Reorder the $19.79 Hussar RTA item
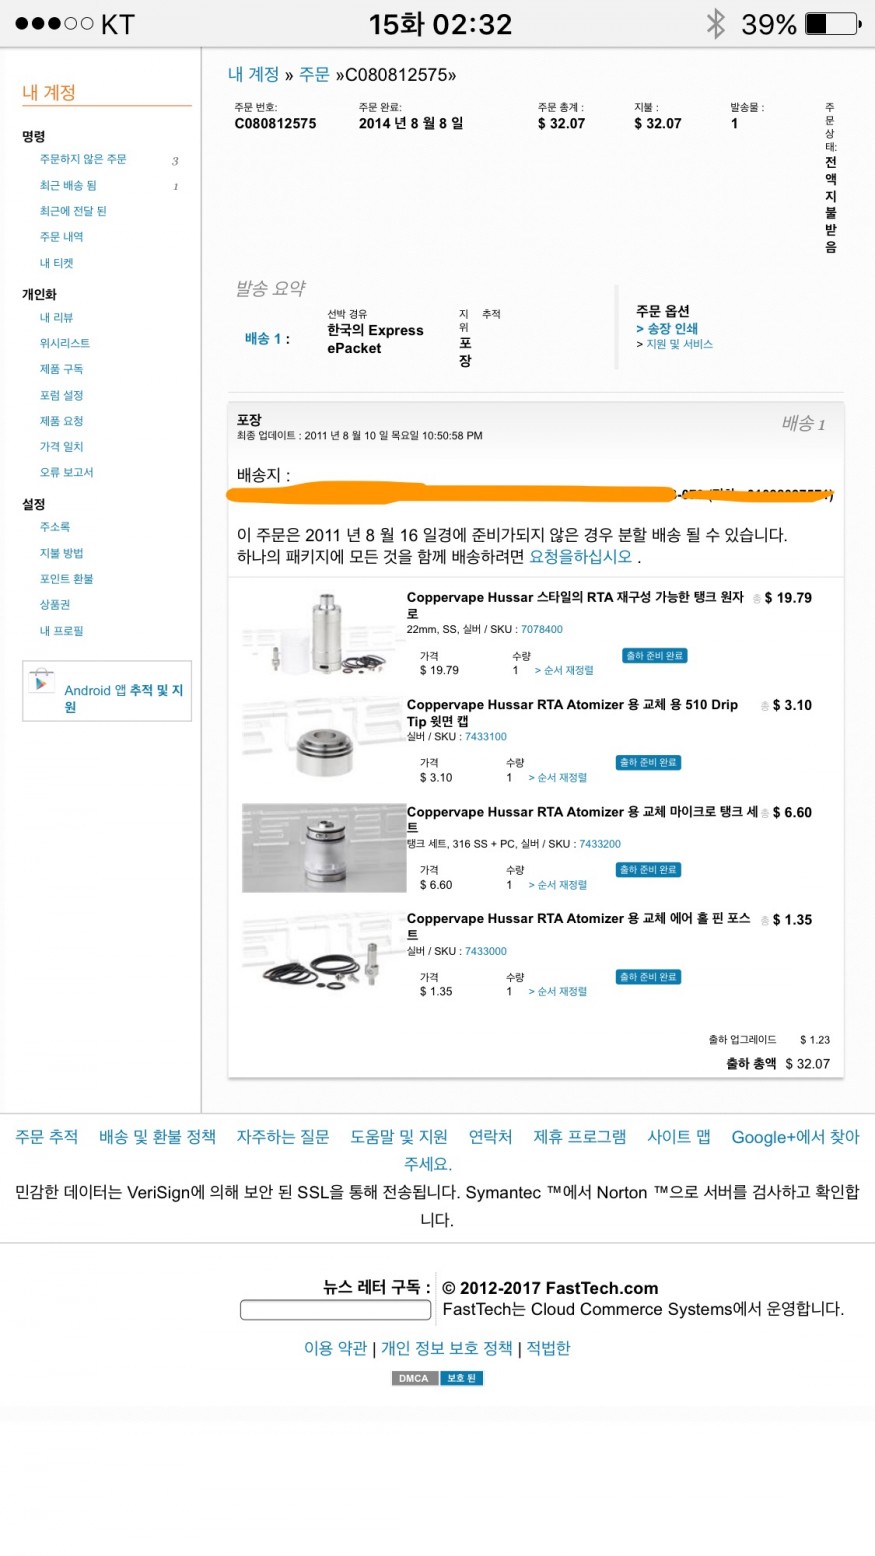Screen dimensions: 875x1556 coord(564,670)
